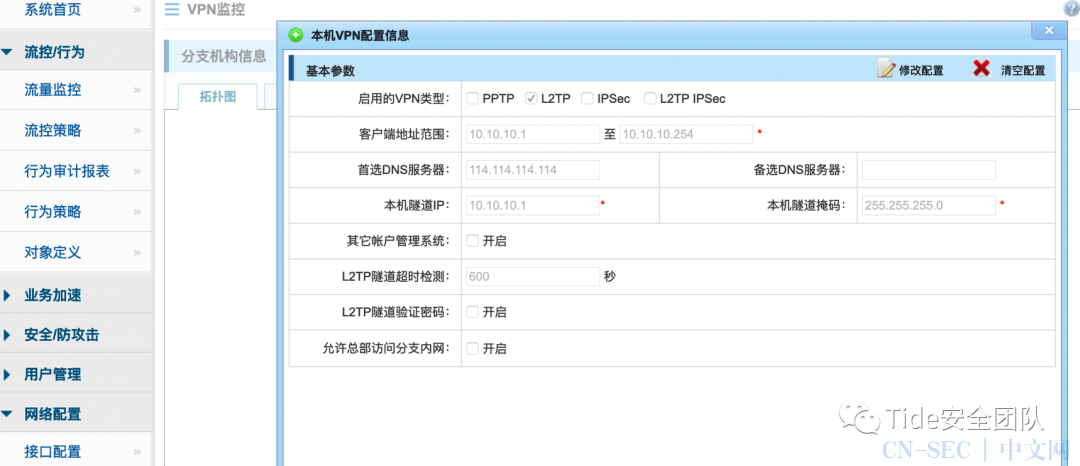1080x466 pixels.
Task: Enable the L2TP IPSec checkbox
Action: tap(650, 98)
